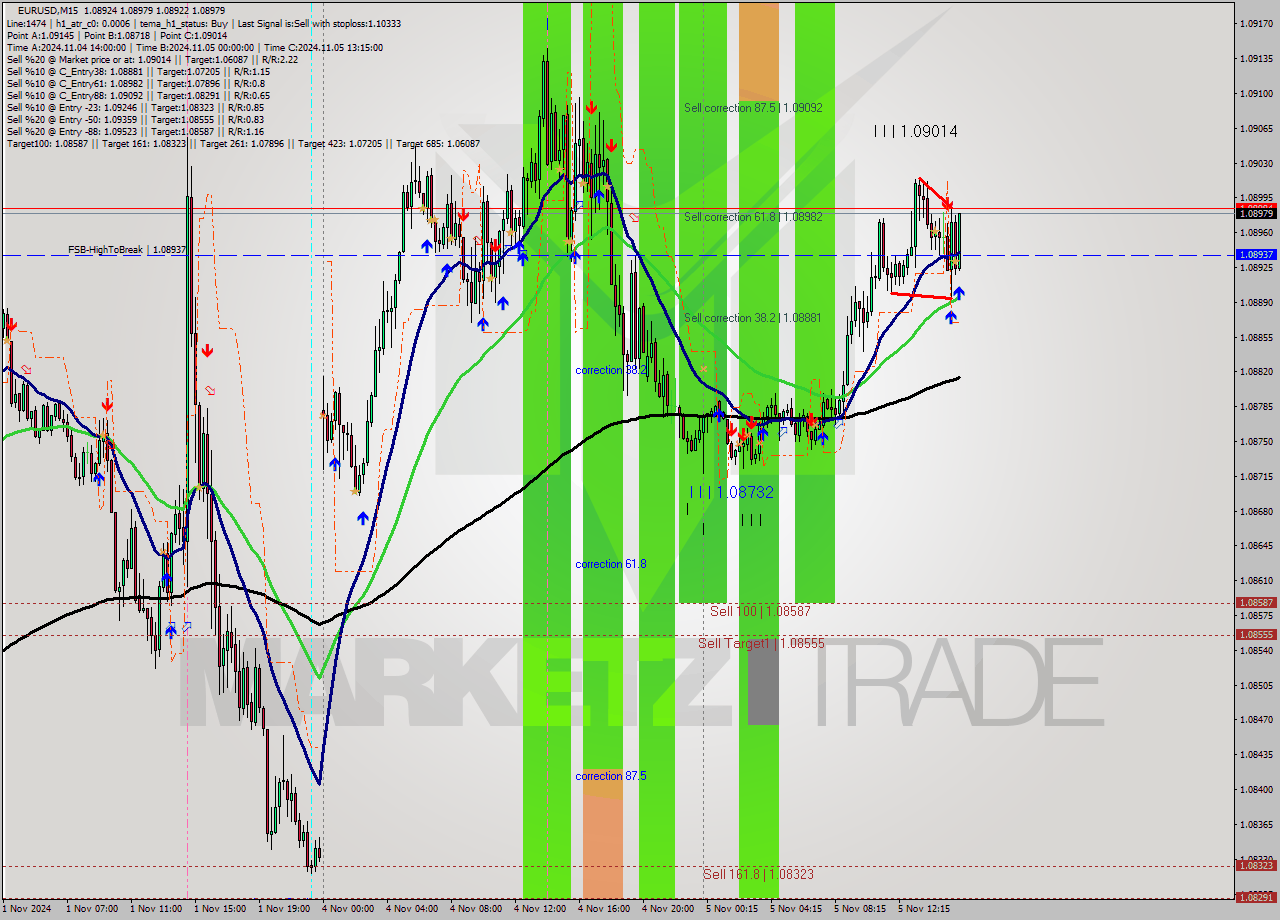
Task: Select the 'Sell 100 | 1.08587' label
Action: coord(760,611)
